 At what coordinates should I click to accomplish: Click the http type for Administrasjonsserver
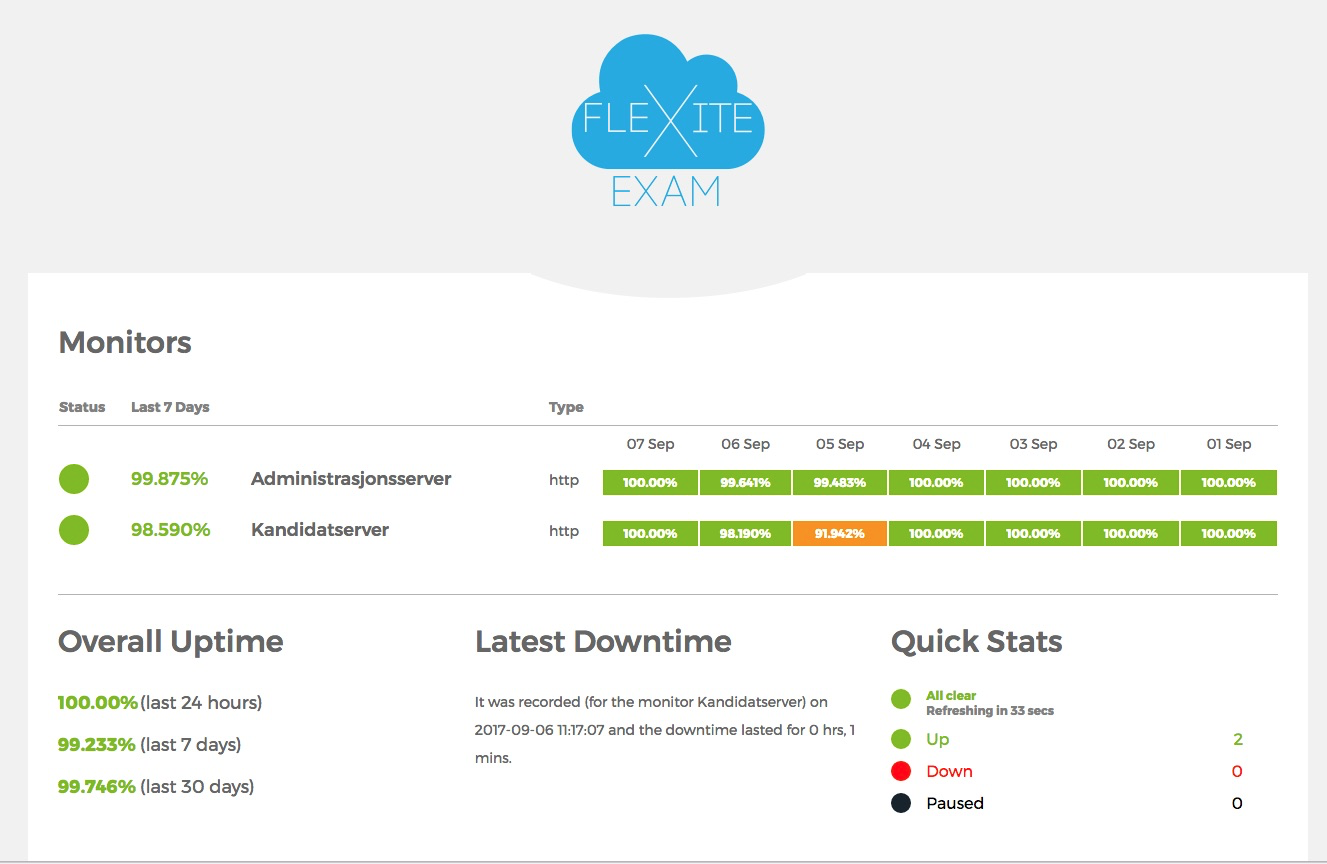(564, 480)
